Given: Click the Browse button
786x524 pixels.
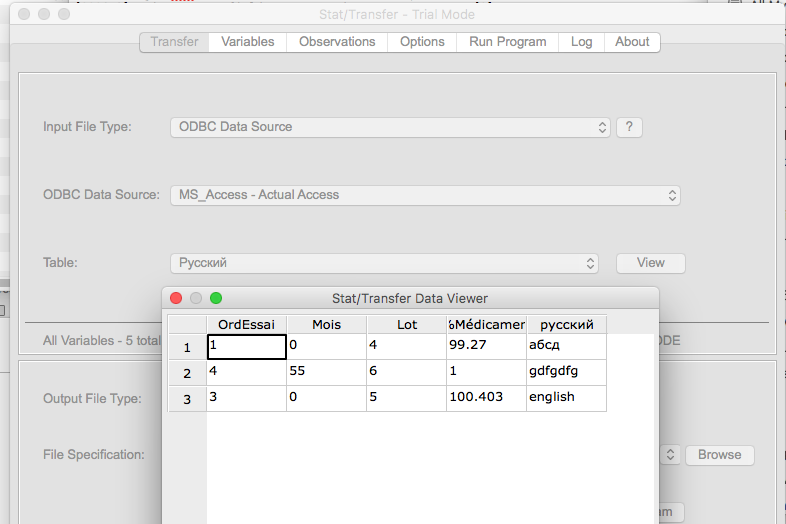Looking at the screenshot, I should (719, 455).
